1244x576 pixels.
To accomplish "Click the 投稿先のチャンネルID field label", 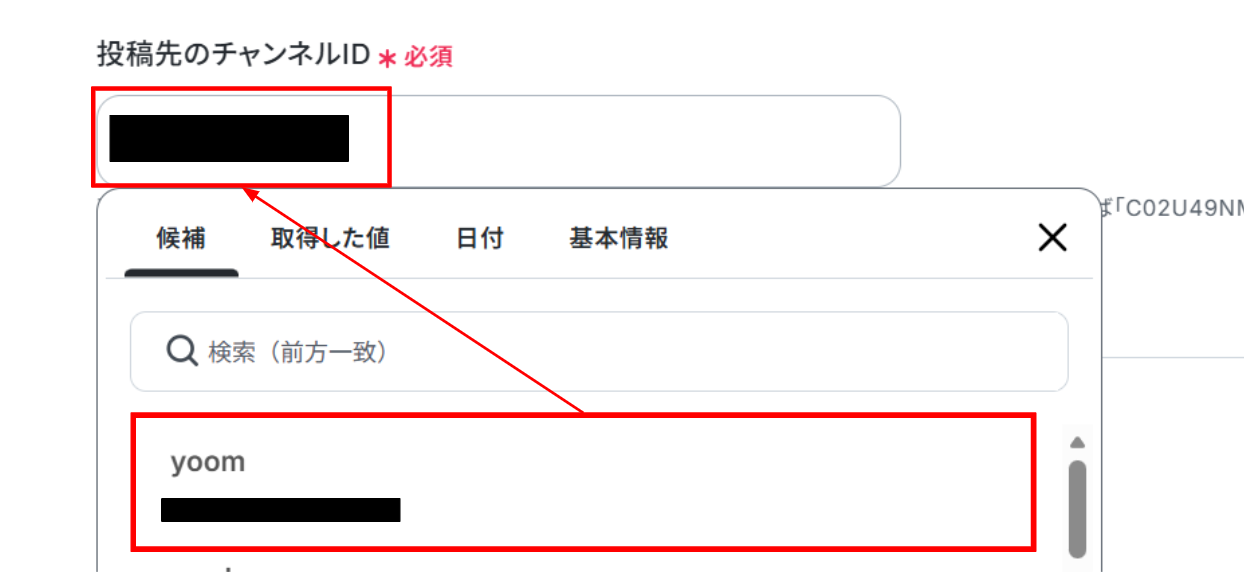I will (x=234, y=54).
